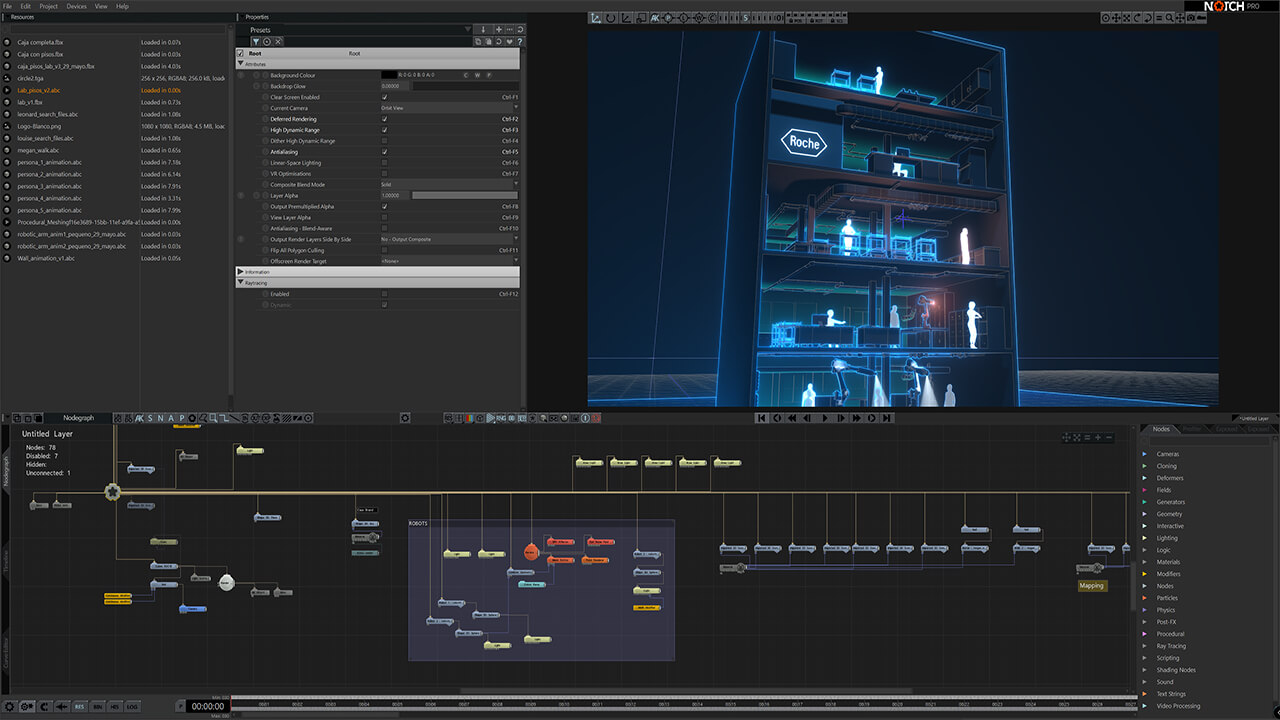Click the filter funnel icon in Properties
Screen dimensions: 1280x720
[255, 41]
